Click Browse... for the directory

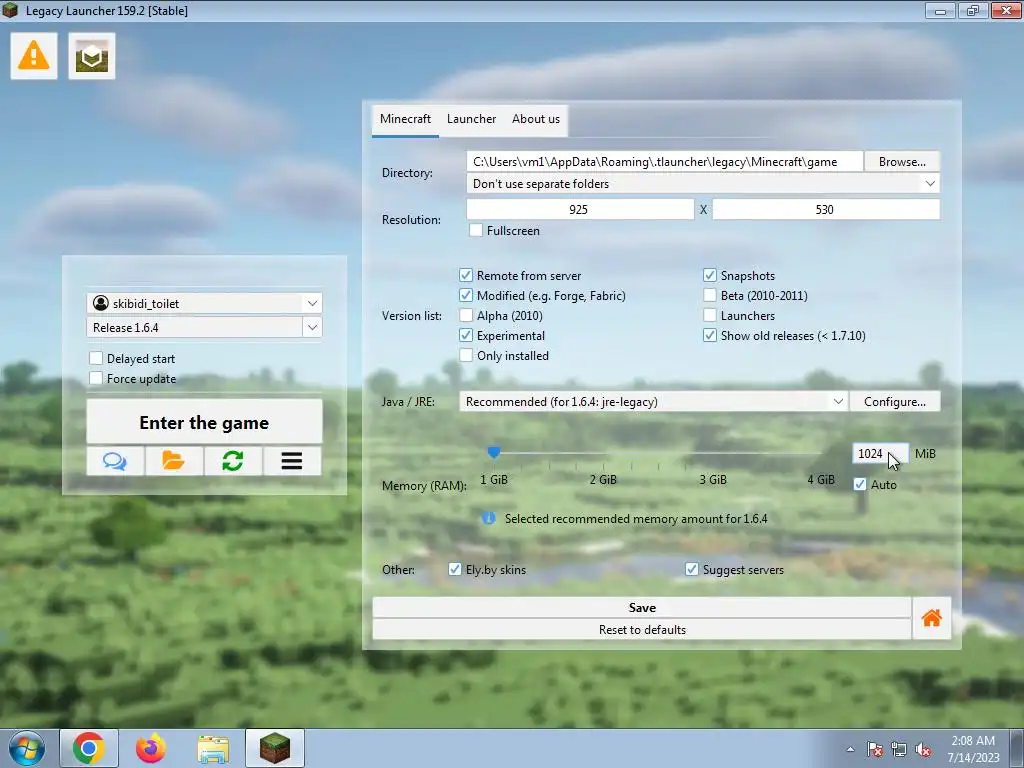click(x=902, y=162)
